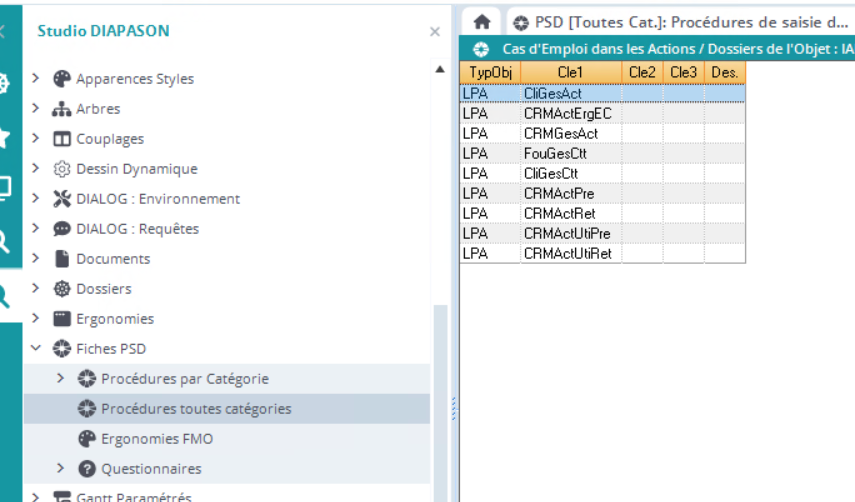The width and height of the screenshot is (855, 502).
Task: Expand Procédures par Catégorie node
Action: pos(61,379)
